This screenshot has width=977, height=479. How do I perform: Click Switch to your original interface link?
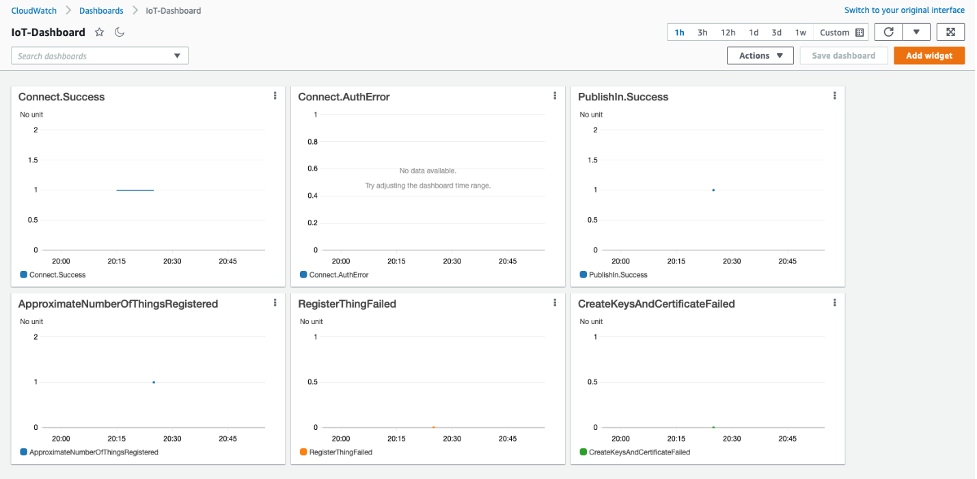pyautogui.click(x=904, y=11)
